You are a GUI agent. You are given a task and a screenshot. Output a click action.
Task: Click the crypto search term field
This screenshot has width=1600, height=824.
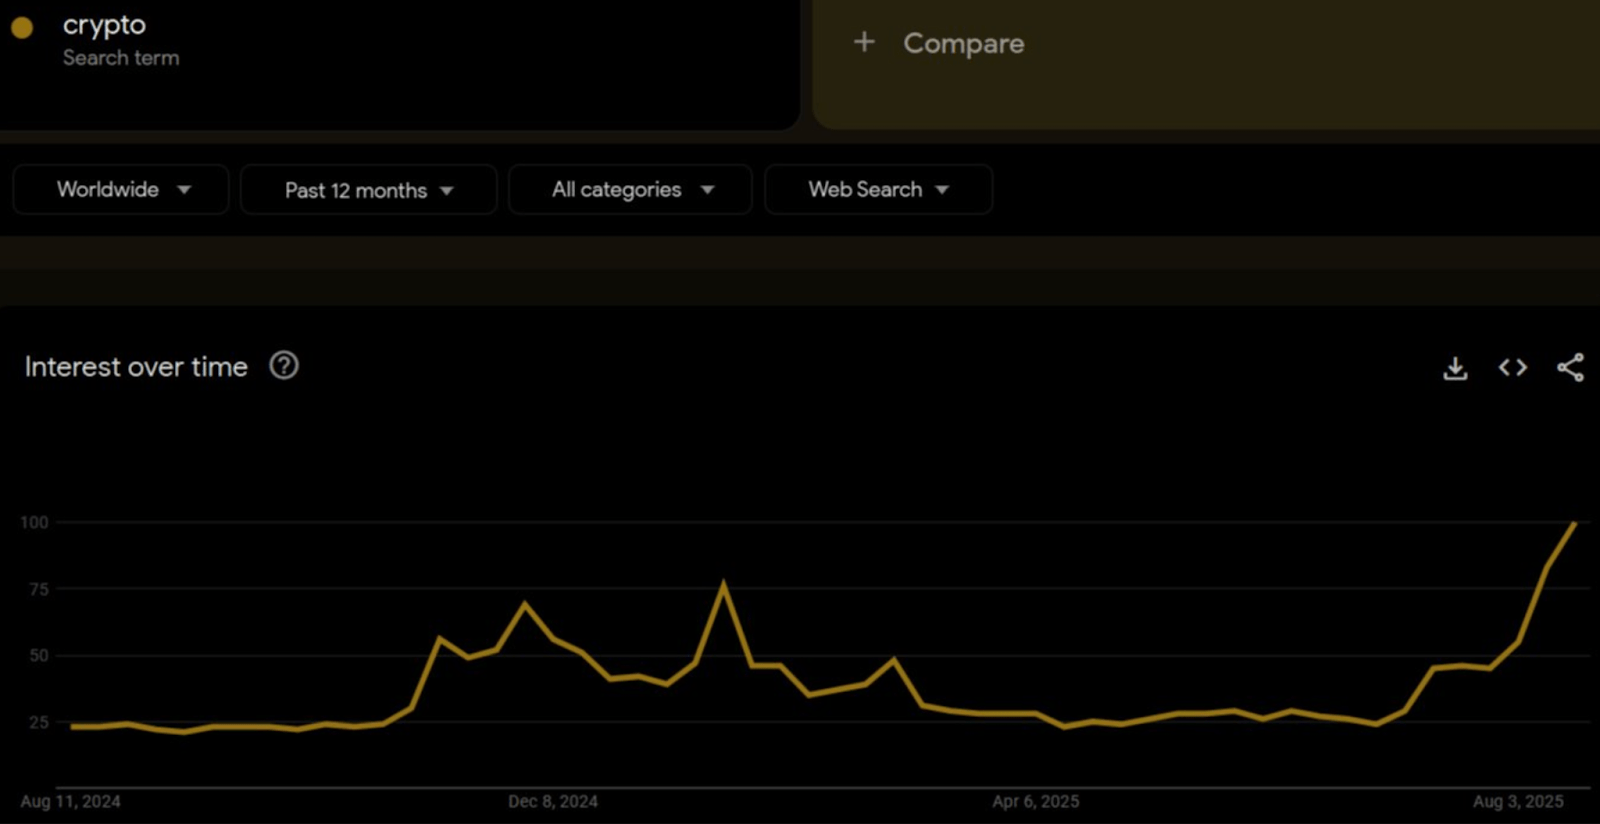point(104,25)
